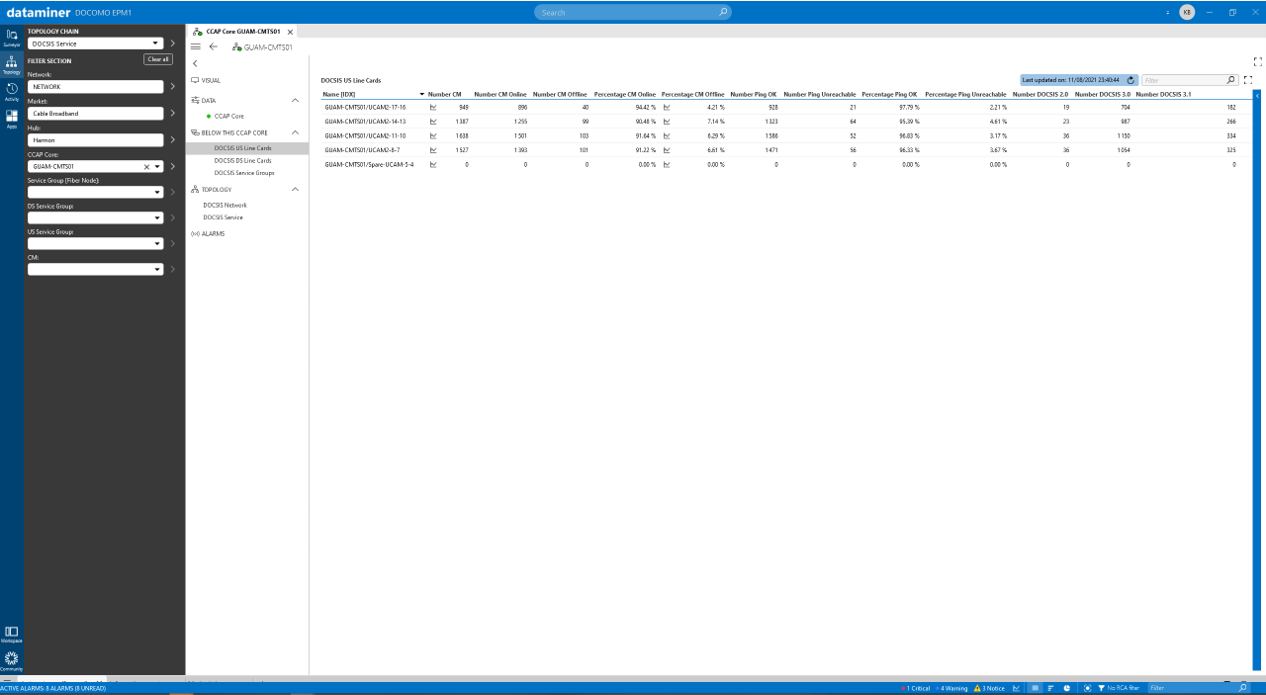The width and height of the screenshot is (1266, 695).
Task: Collapse the BELOW THIS CCAP CORE section
Action: coord(295,132)
